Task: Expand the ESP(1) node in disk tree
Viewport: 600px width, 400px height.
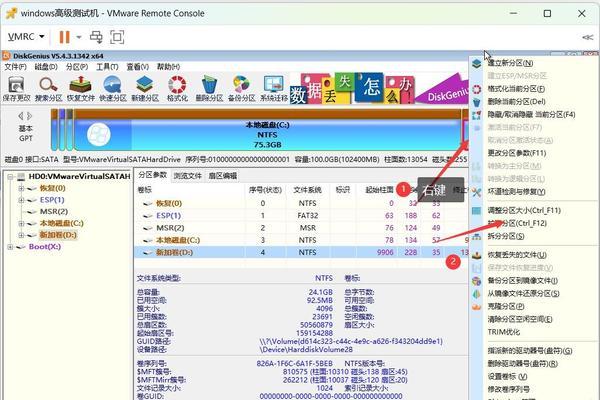Action: (x=21, y=200)
